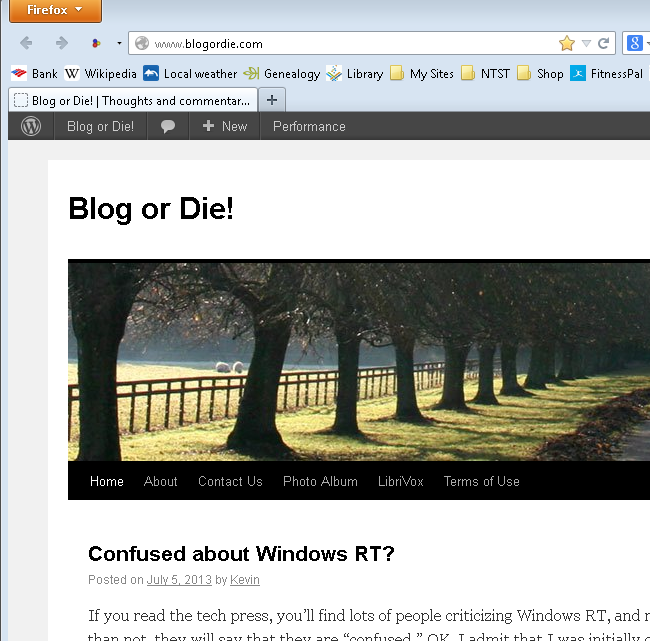This screenshot has width=650, height=641.
Task: Expand the My Sites bookmark folder
Action: (422, 74)
